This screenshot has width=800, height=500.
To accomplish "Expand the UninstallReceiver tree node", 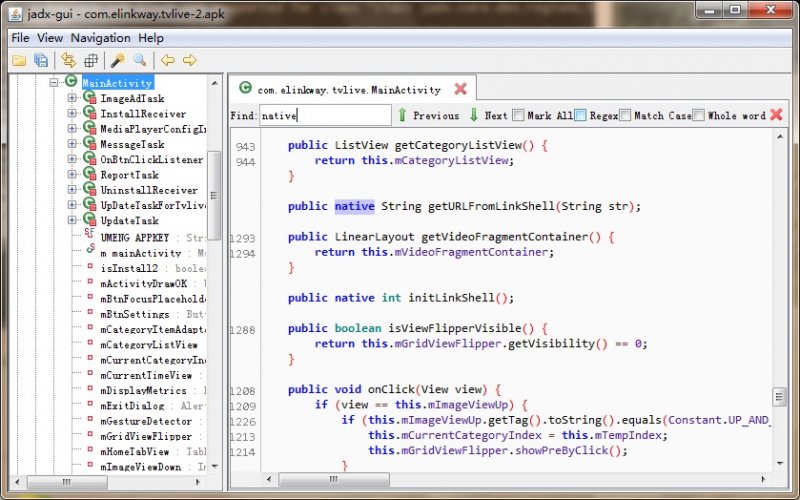I will coord(72,189).
